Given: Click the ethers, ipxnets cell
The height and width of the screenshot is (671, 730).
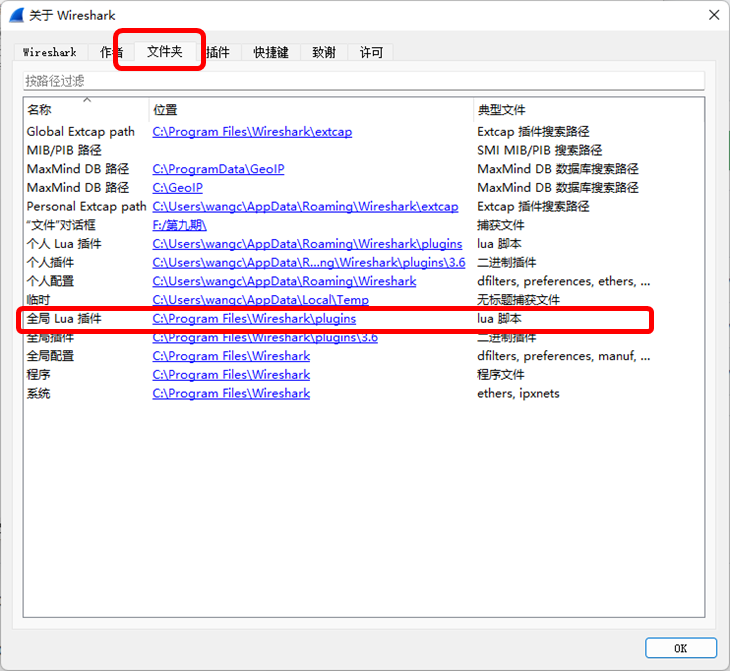Looking at the screenshot, I should click(518, 393).
